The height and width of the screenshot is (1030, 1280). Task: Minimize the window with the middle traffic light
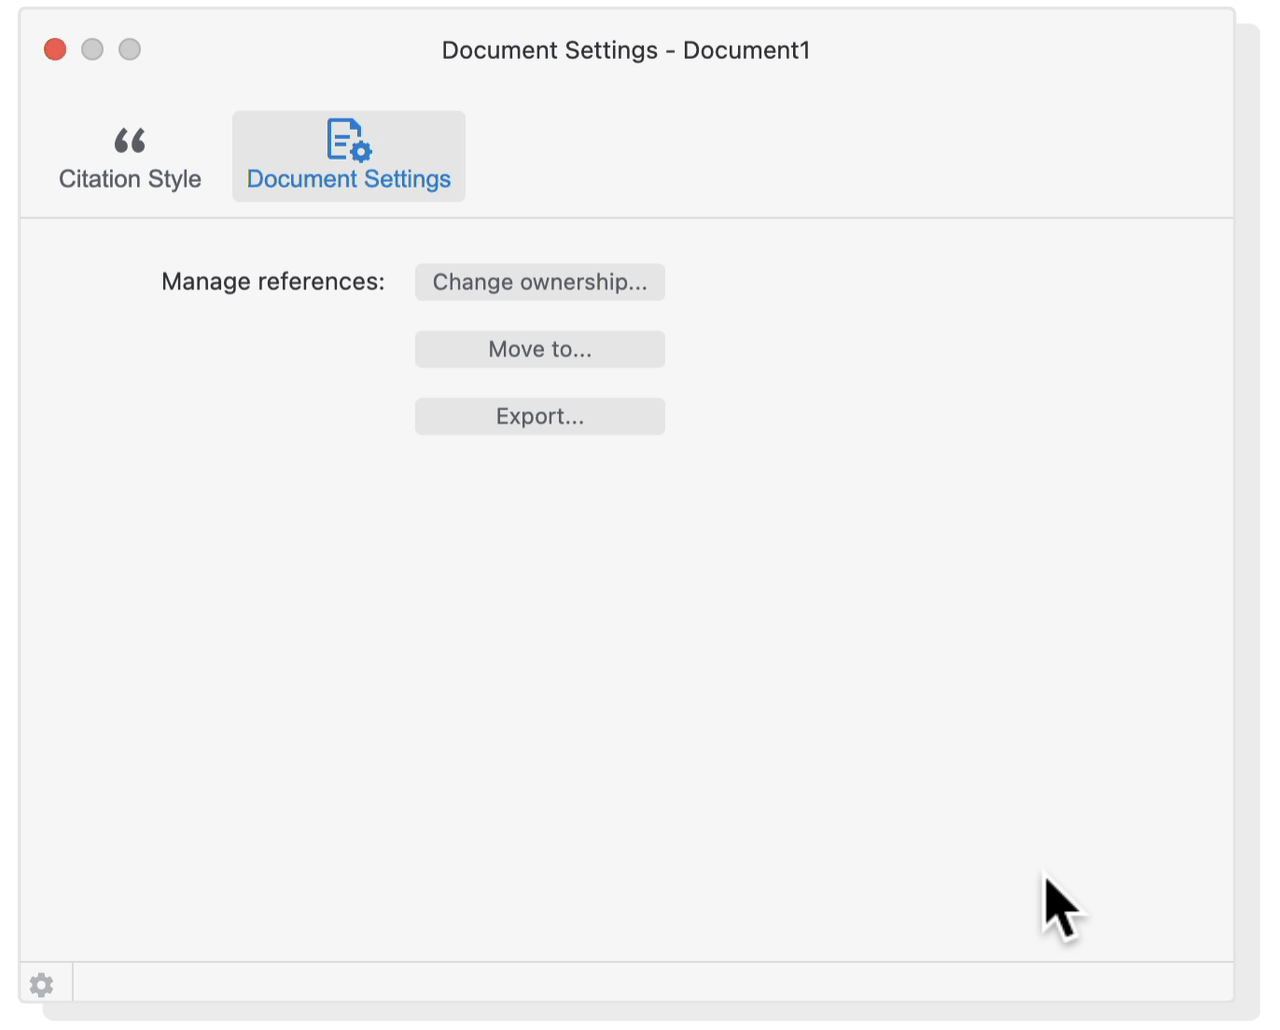(92, 49)
